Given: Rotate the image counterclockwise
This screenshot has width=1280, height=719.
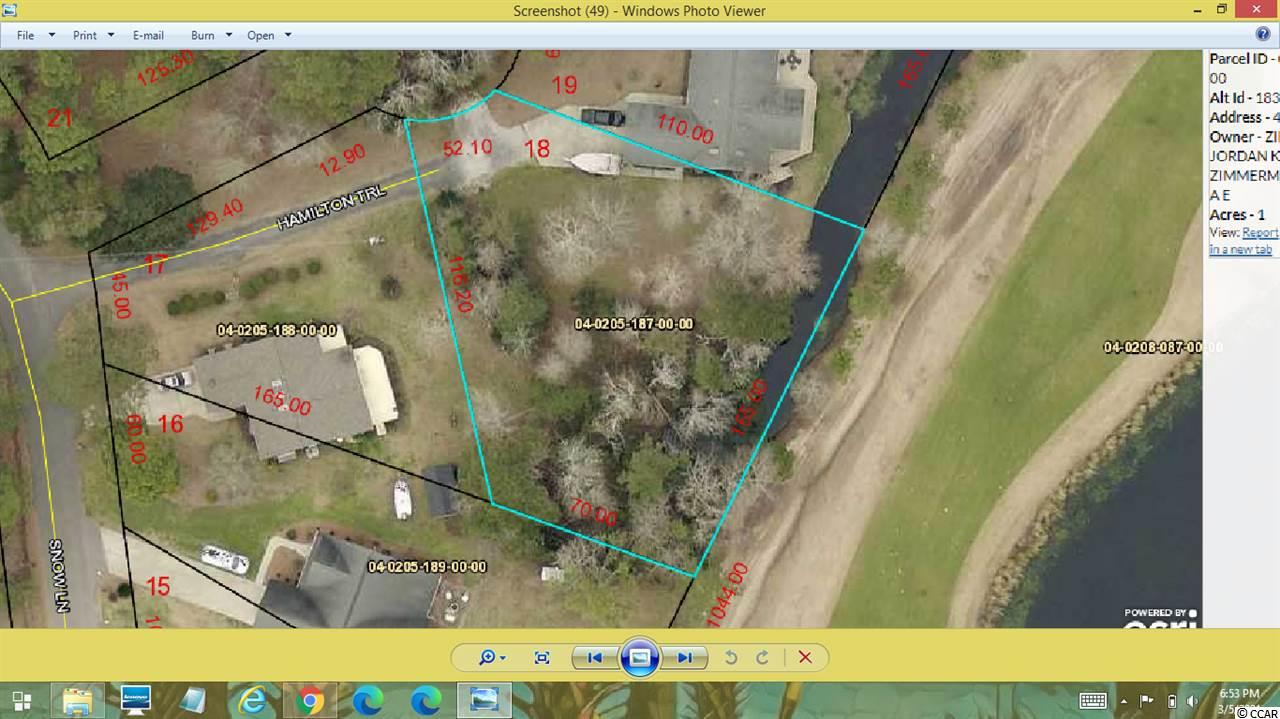Looking at the screenshot, I should pos(731,657).
